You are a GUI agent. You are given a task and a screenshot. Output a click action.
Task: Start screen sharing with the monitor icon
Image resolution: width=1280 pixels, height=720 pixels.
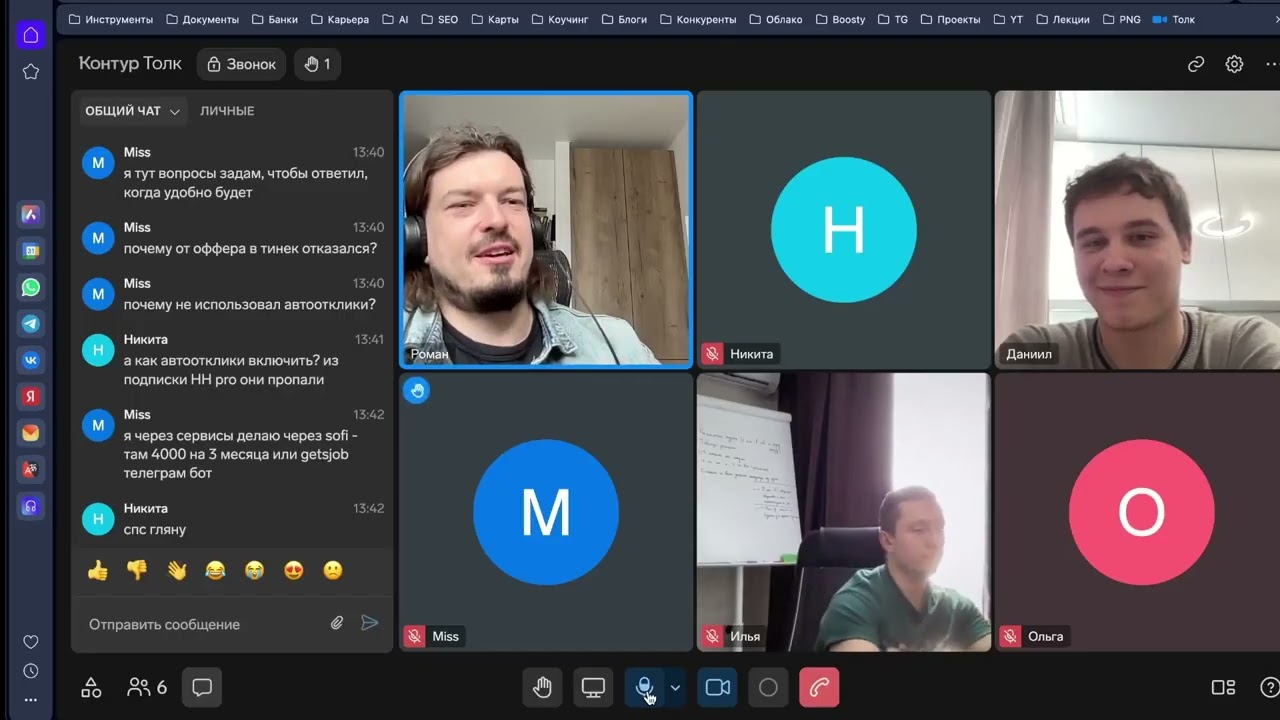pyautogui.click(x=593, y=687)
